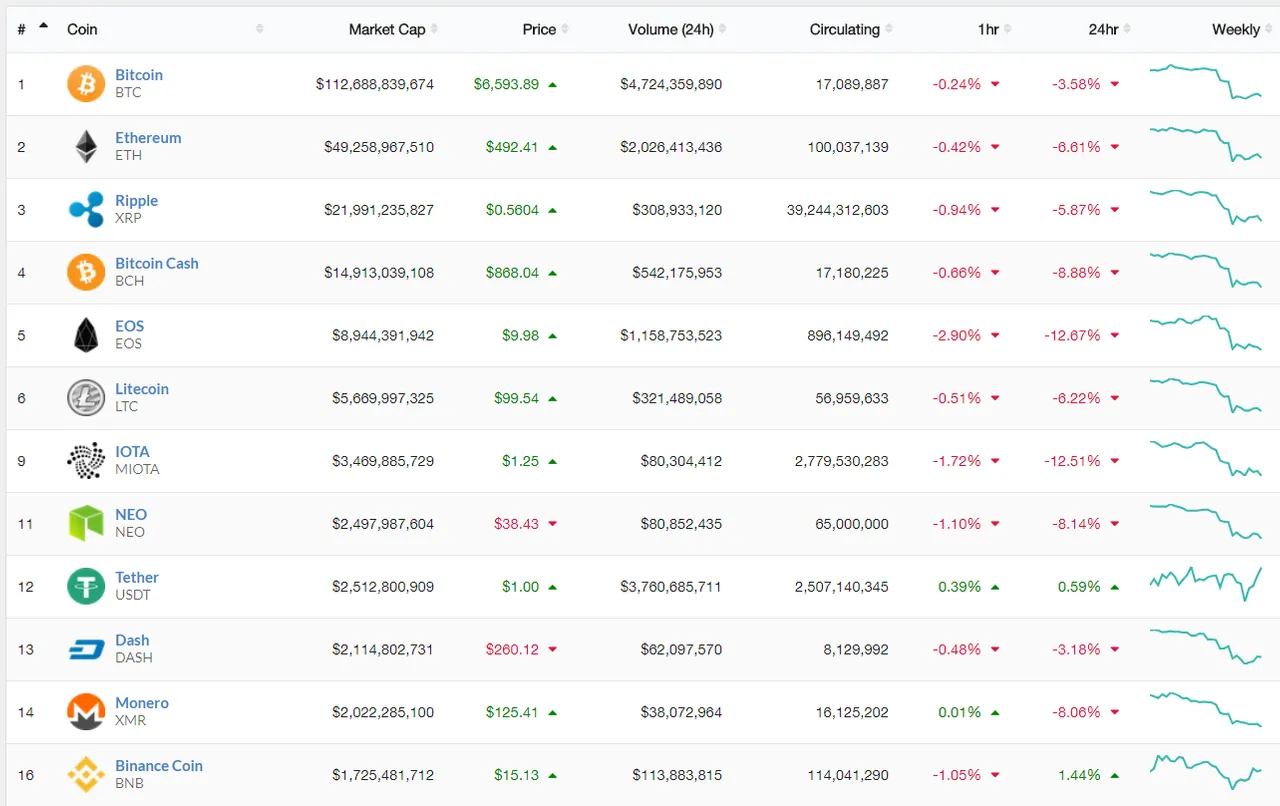View Bitcoin weekly sparkline chart
This screenshot has height=806, width=1280.
(1205, 82)
